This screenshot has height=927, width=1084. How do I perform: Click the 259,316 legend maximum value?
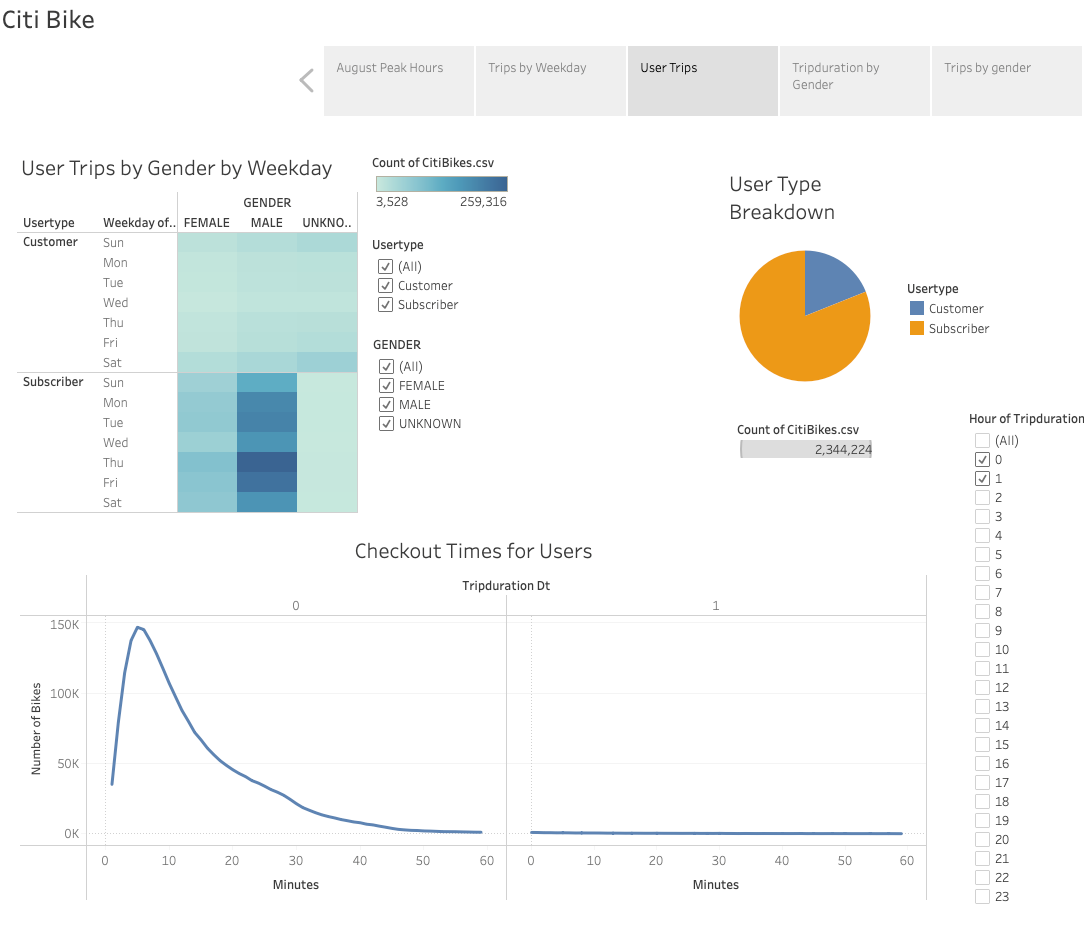483,202
